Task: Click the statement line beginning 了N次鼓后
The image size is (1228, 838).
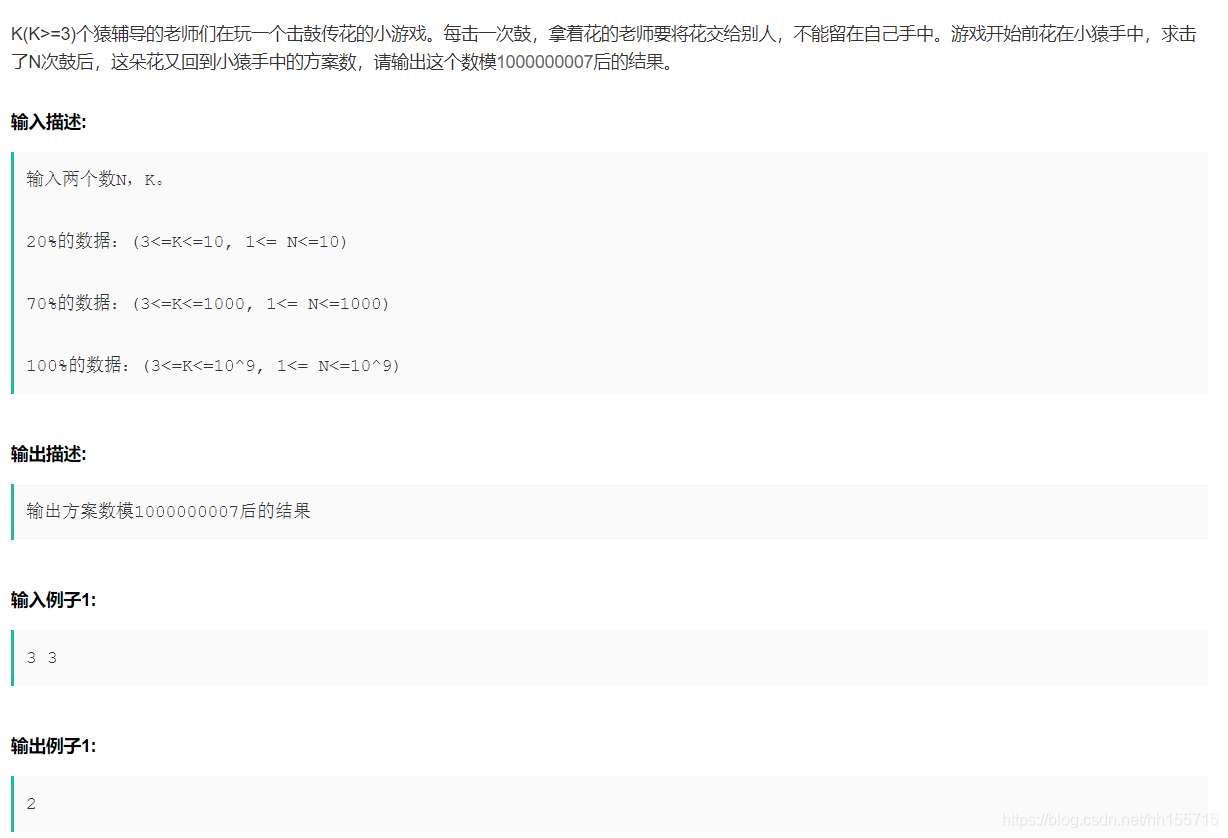Action: coord(343,64)
